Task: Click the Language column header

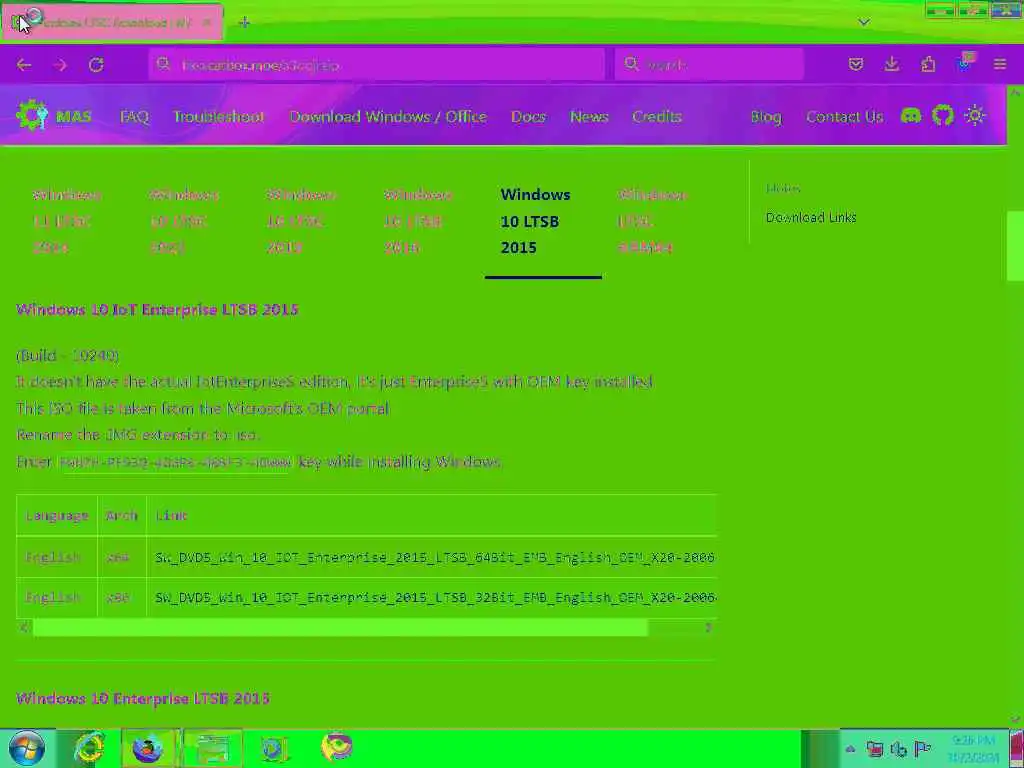Action: [x=57, y=515]
